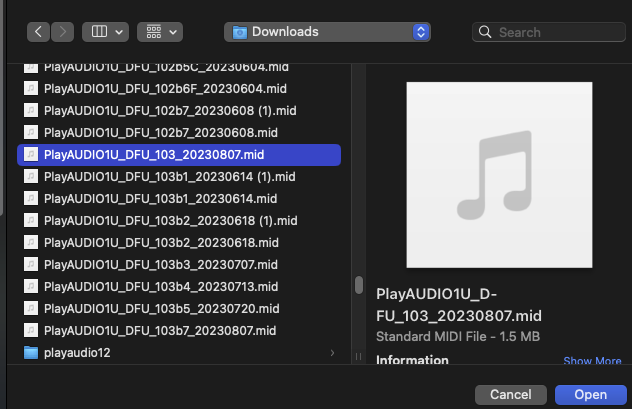Screen dimensions: 632x409
Task: Click the playaudio12 blue folder icon
Action: tap(31, 353)
